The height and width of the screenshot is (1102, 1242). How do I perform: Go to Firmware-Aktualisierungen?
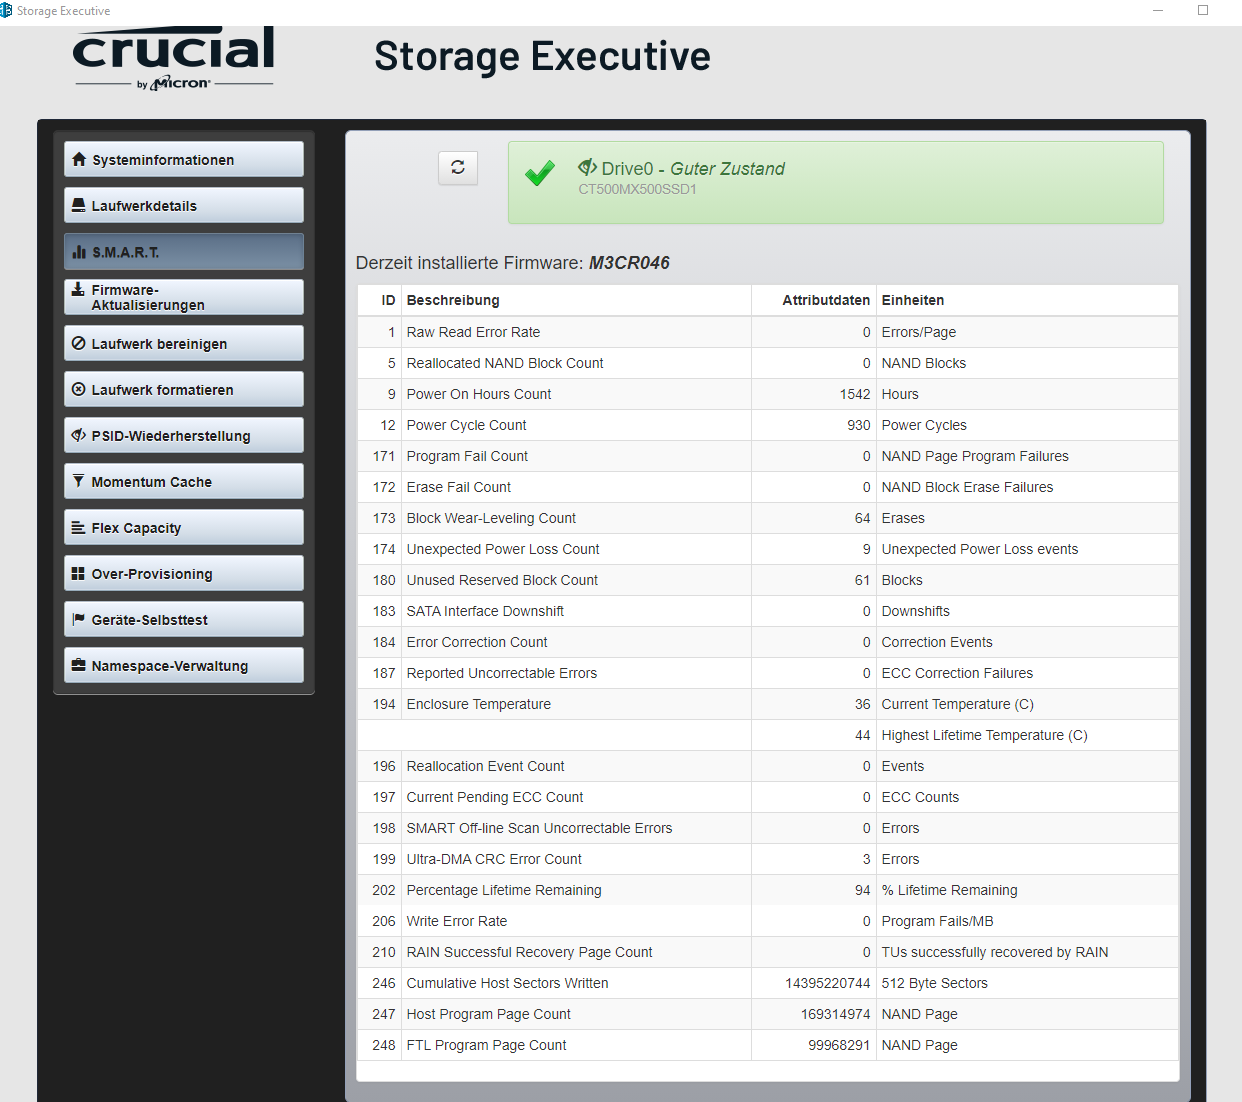(184, 297)
